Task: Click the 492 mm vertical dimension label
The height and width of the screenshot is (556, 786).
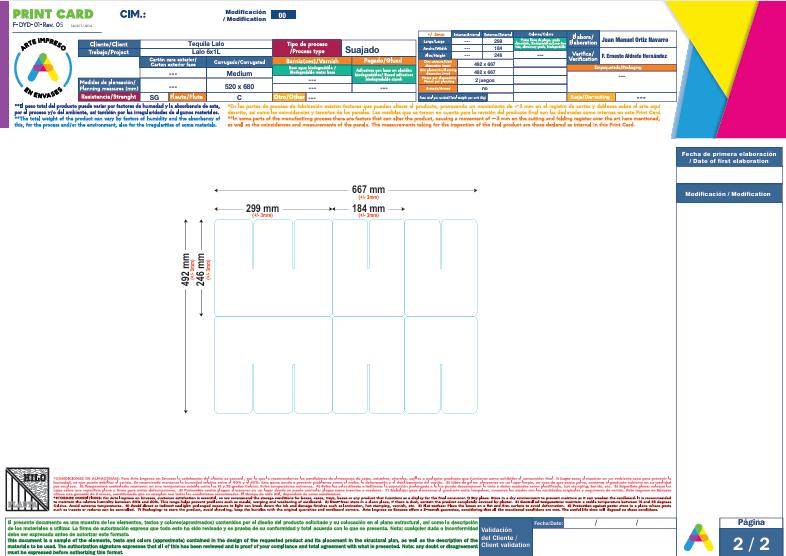Action: [186, 270]
